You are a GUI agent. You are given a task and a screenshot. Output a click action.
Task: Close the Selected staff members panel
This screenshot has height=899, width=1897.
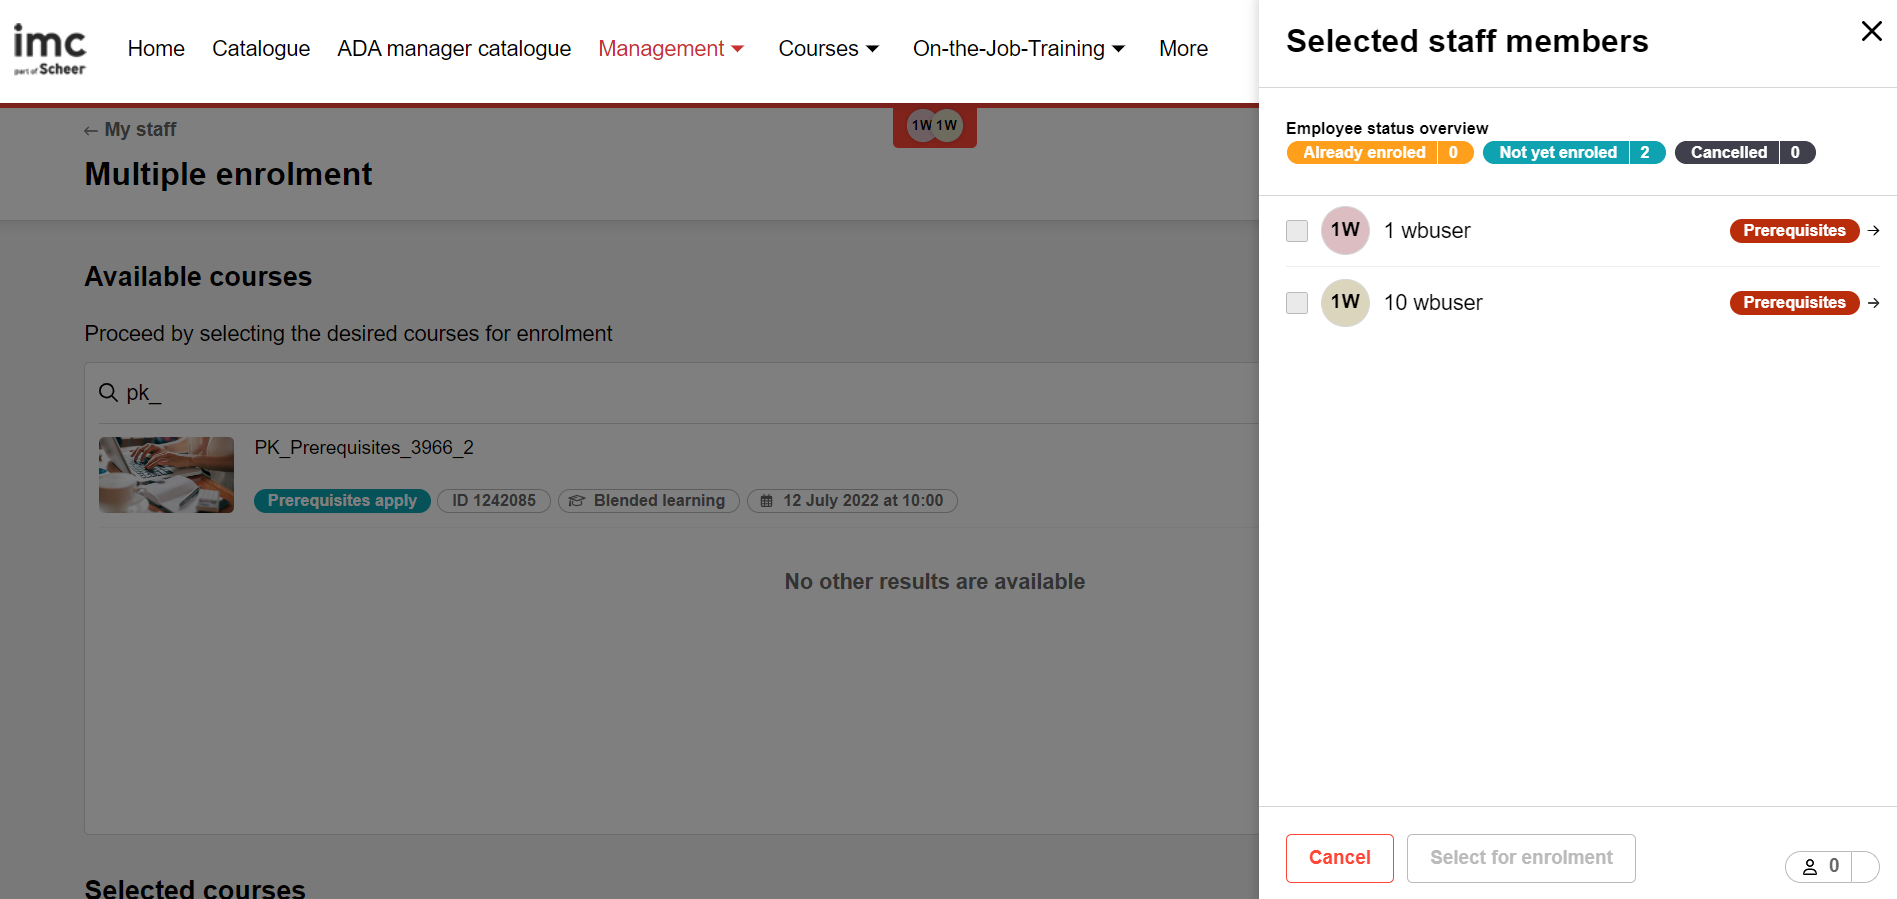(1871, 31)
